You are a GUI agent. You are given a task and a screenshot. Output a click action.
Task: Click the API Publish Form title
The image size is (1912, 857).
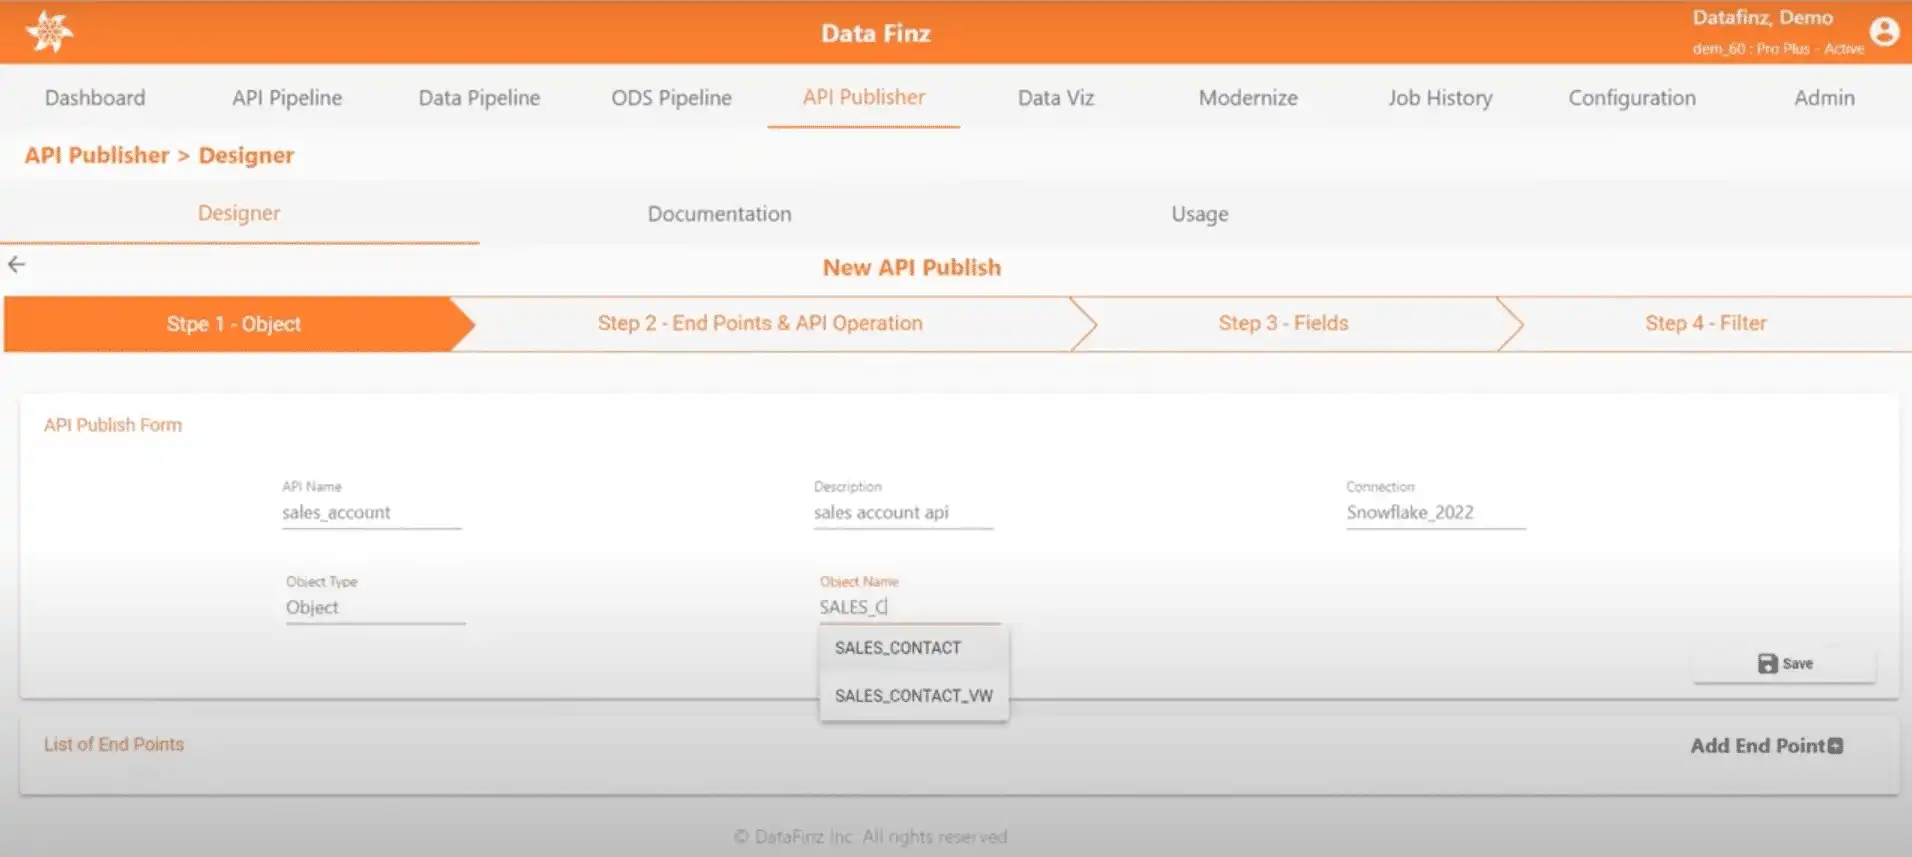[x=113, y=425]
